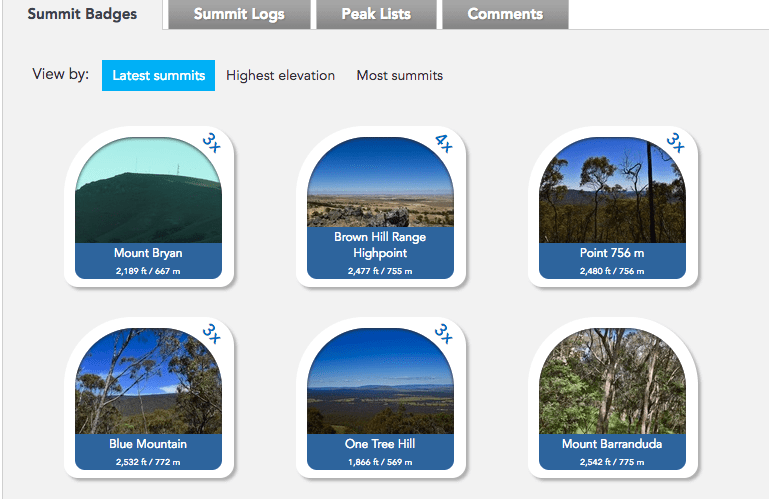Click the 3x count on Mount Bryan
The width and height of the screenshot is (769, 499).
point(212,143)
